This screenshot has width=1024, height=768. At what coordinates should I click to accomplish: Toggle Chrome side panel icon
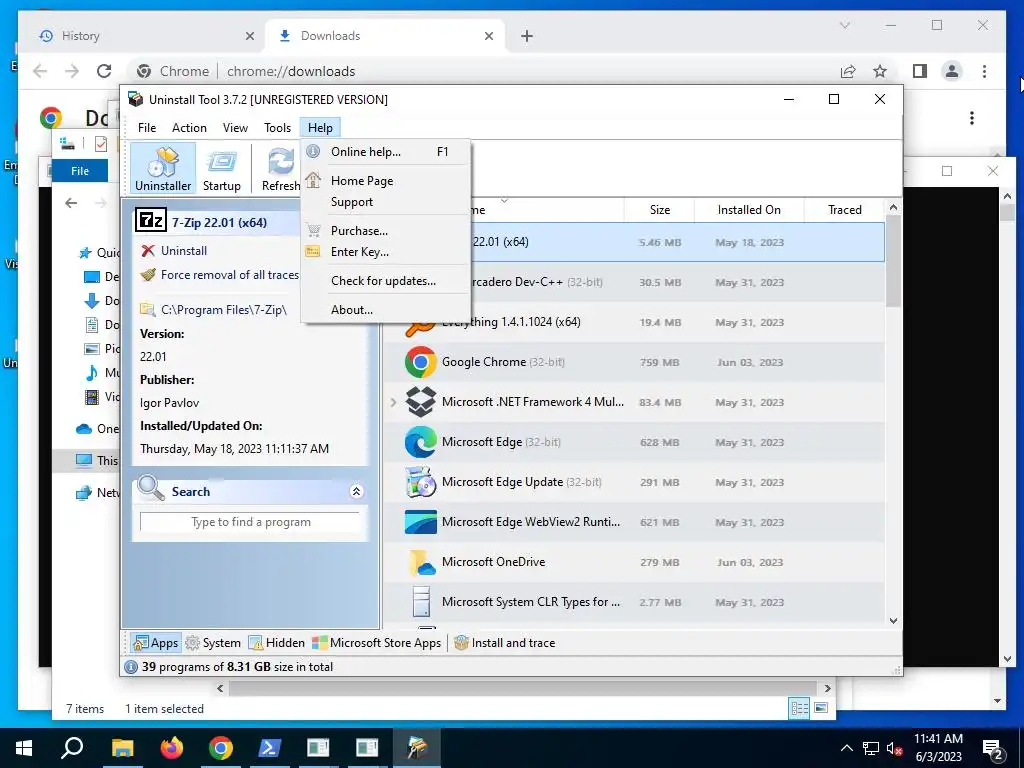coord(920,71)
